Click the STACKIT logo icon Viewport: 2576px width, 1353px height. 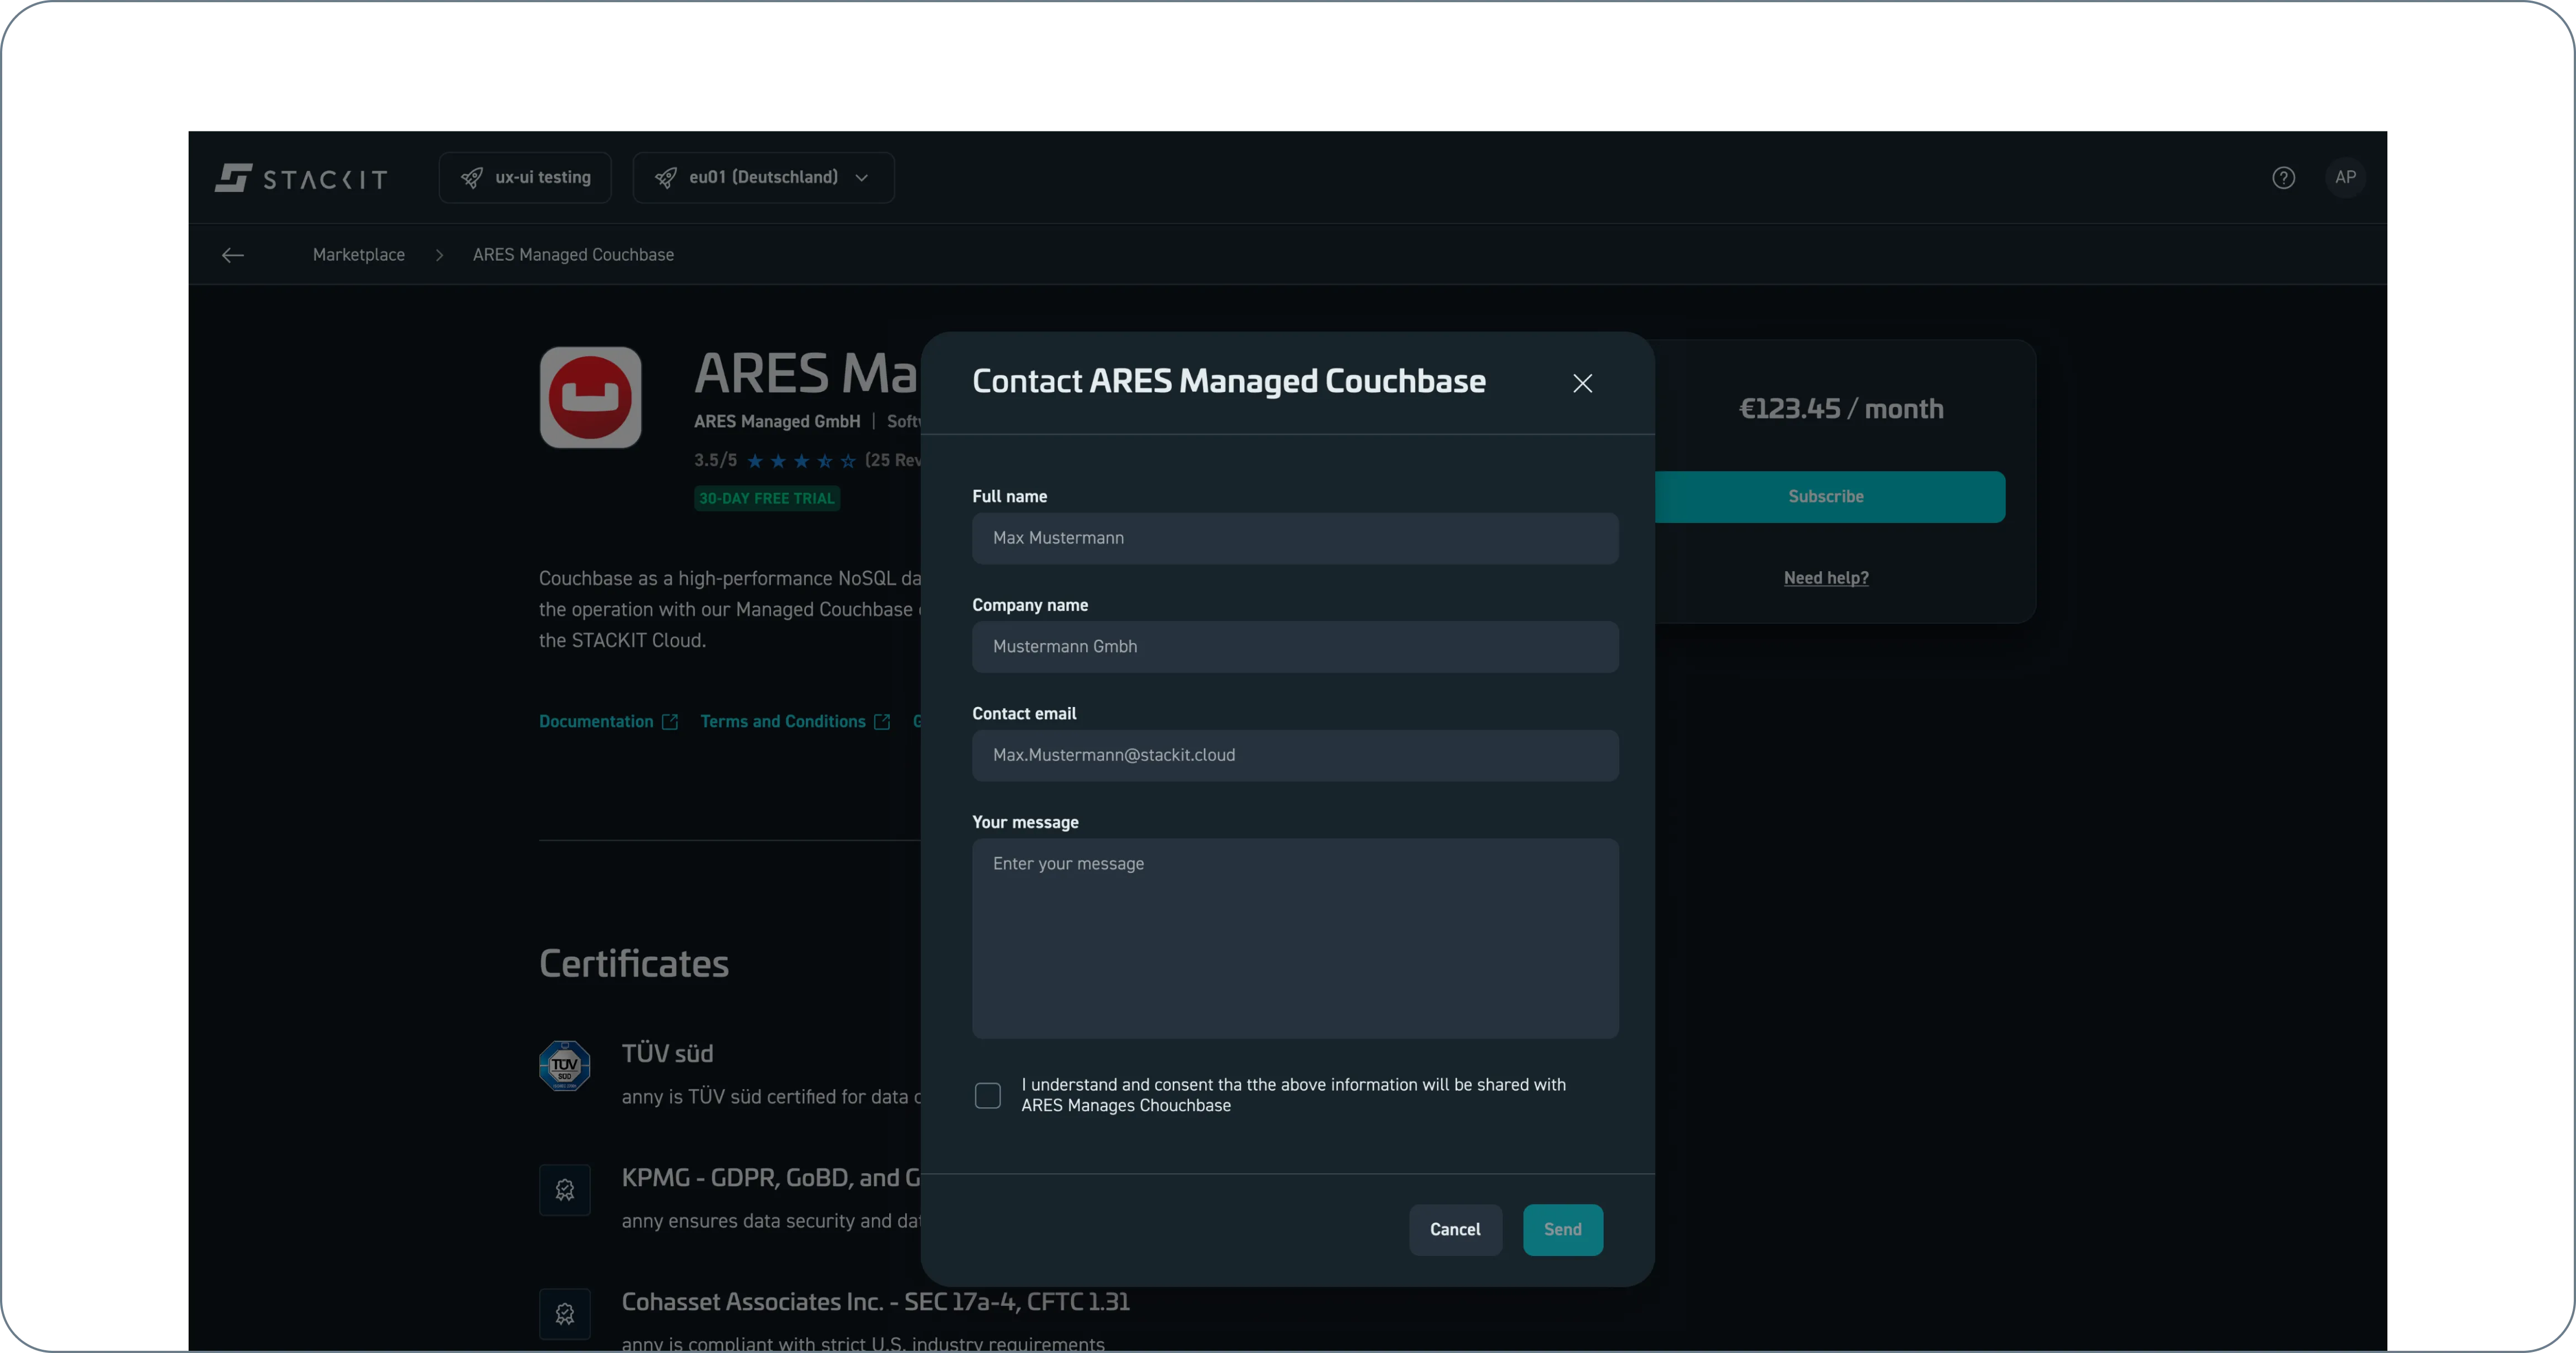point(233,178)
